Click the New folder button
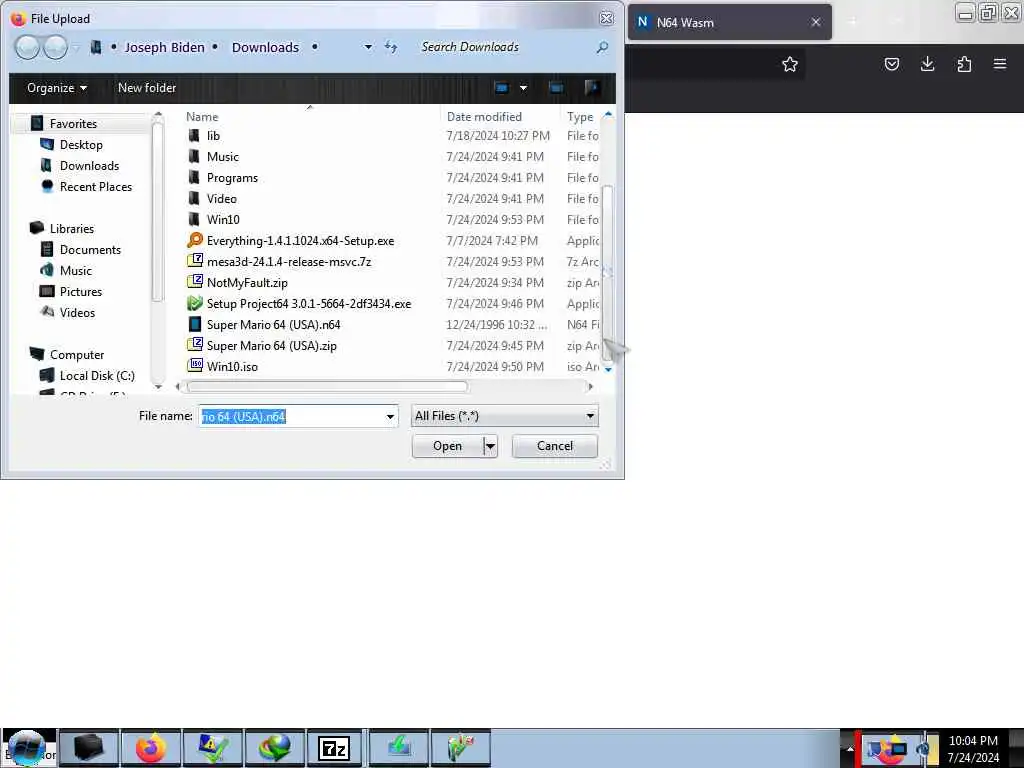The width and height of the screenshot is (1024, 768). pos(147,88)
